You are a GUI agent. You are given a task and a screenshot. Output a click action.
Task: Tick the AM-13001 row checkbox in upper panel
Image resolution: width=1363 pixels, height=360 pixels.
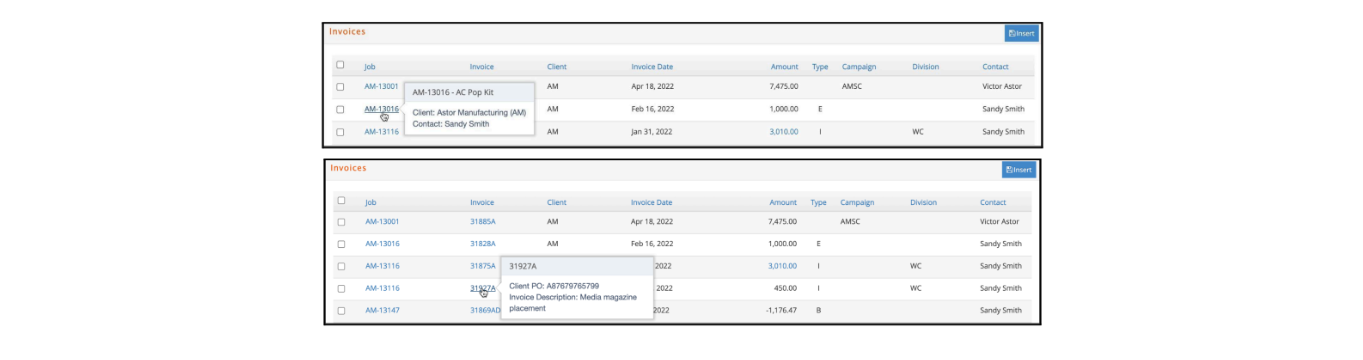(x=340, y=87)
